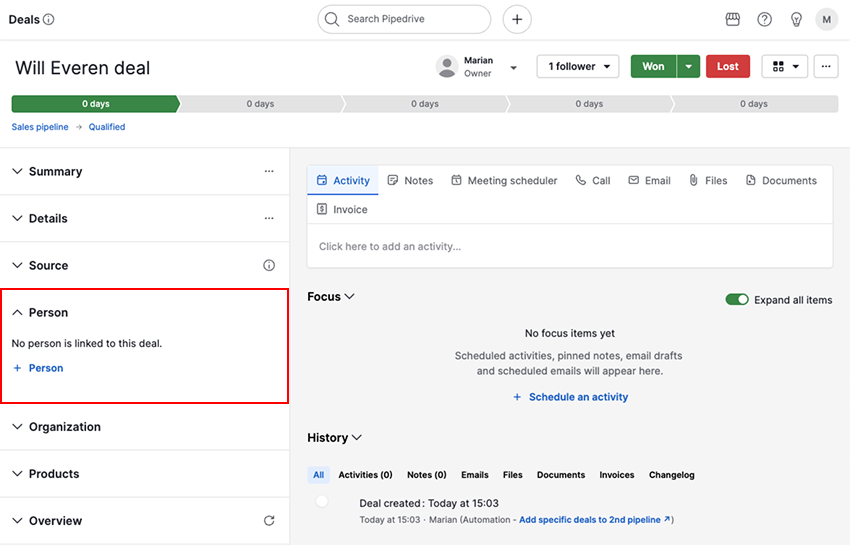The width and height of the screenshot is (850, 545).
Task: Mark deal as Lost
Action: (727, 66)
